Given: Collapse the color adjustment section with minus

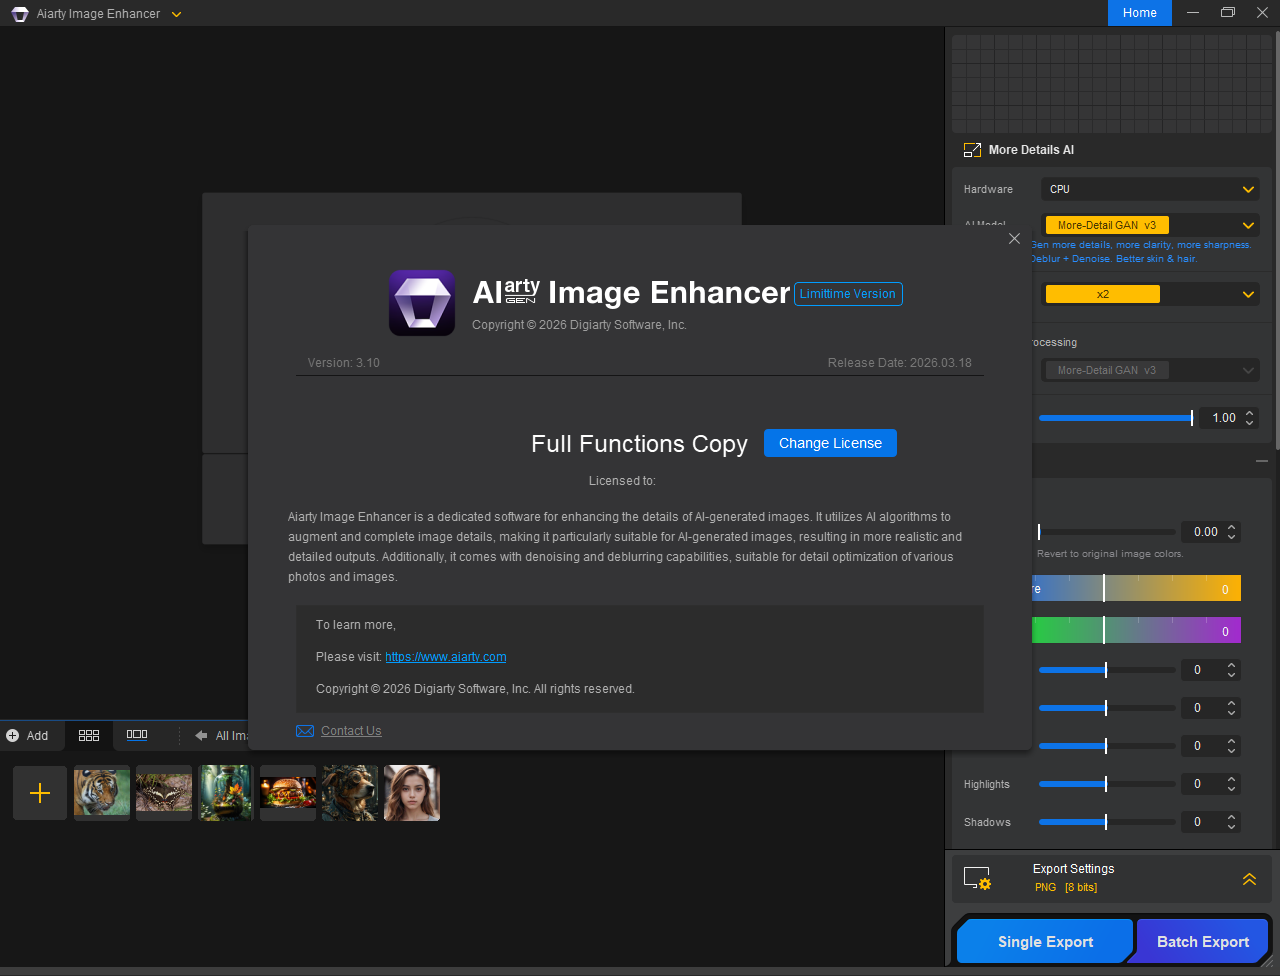Looking at the screenshot, I should [x=1262, y=461].
